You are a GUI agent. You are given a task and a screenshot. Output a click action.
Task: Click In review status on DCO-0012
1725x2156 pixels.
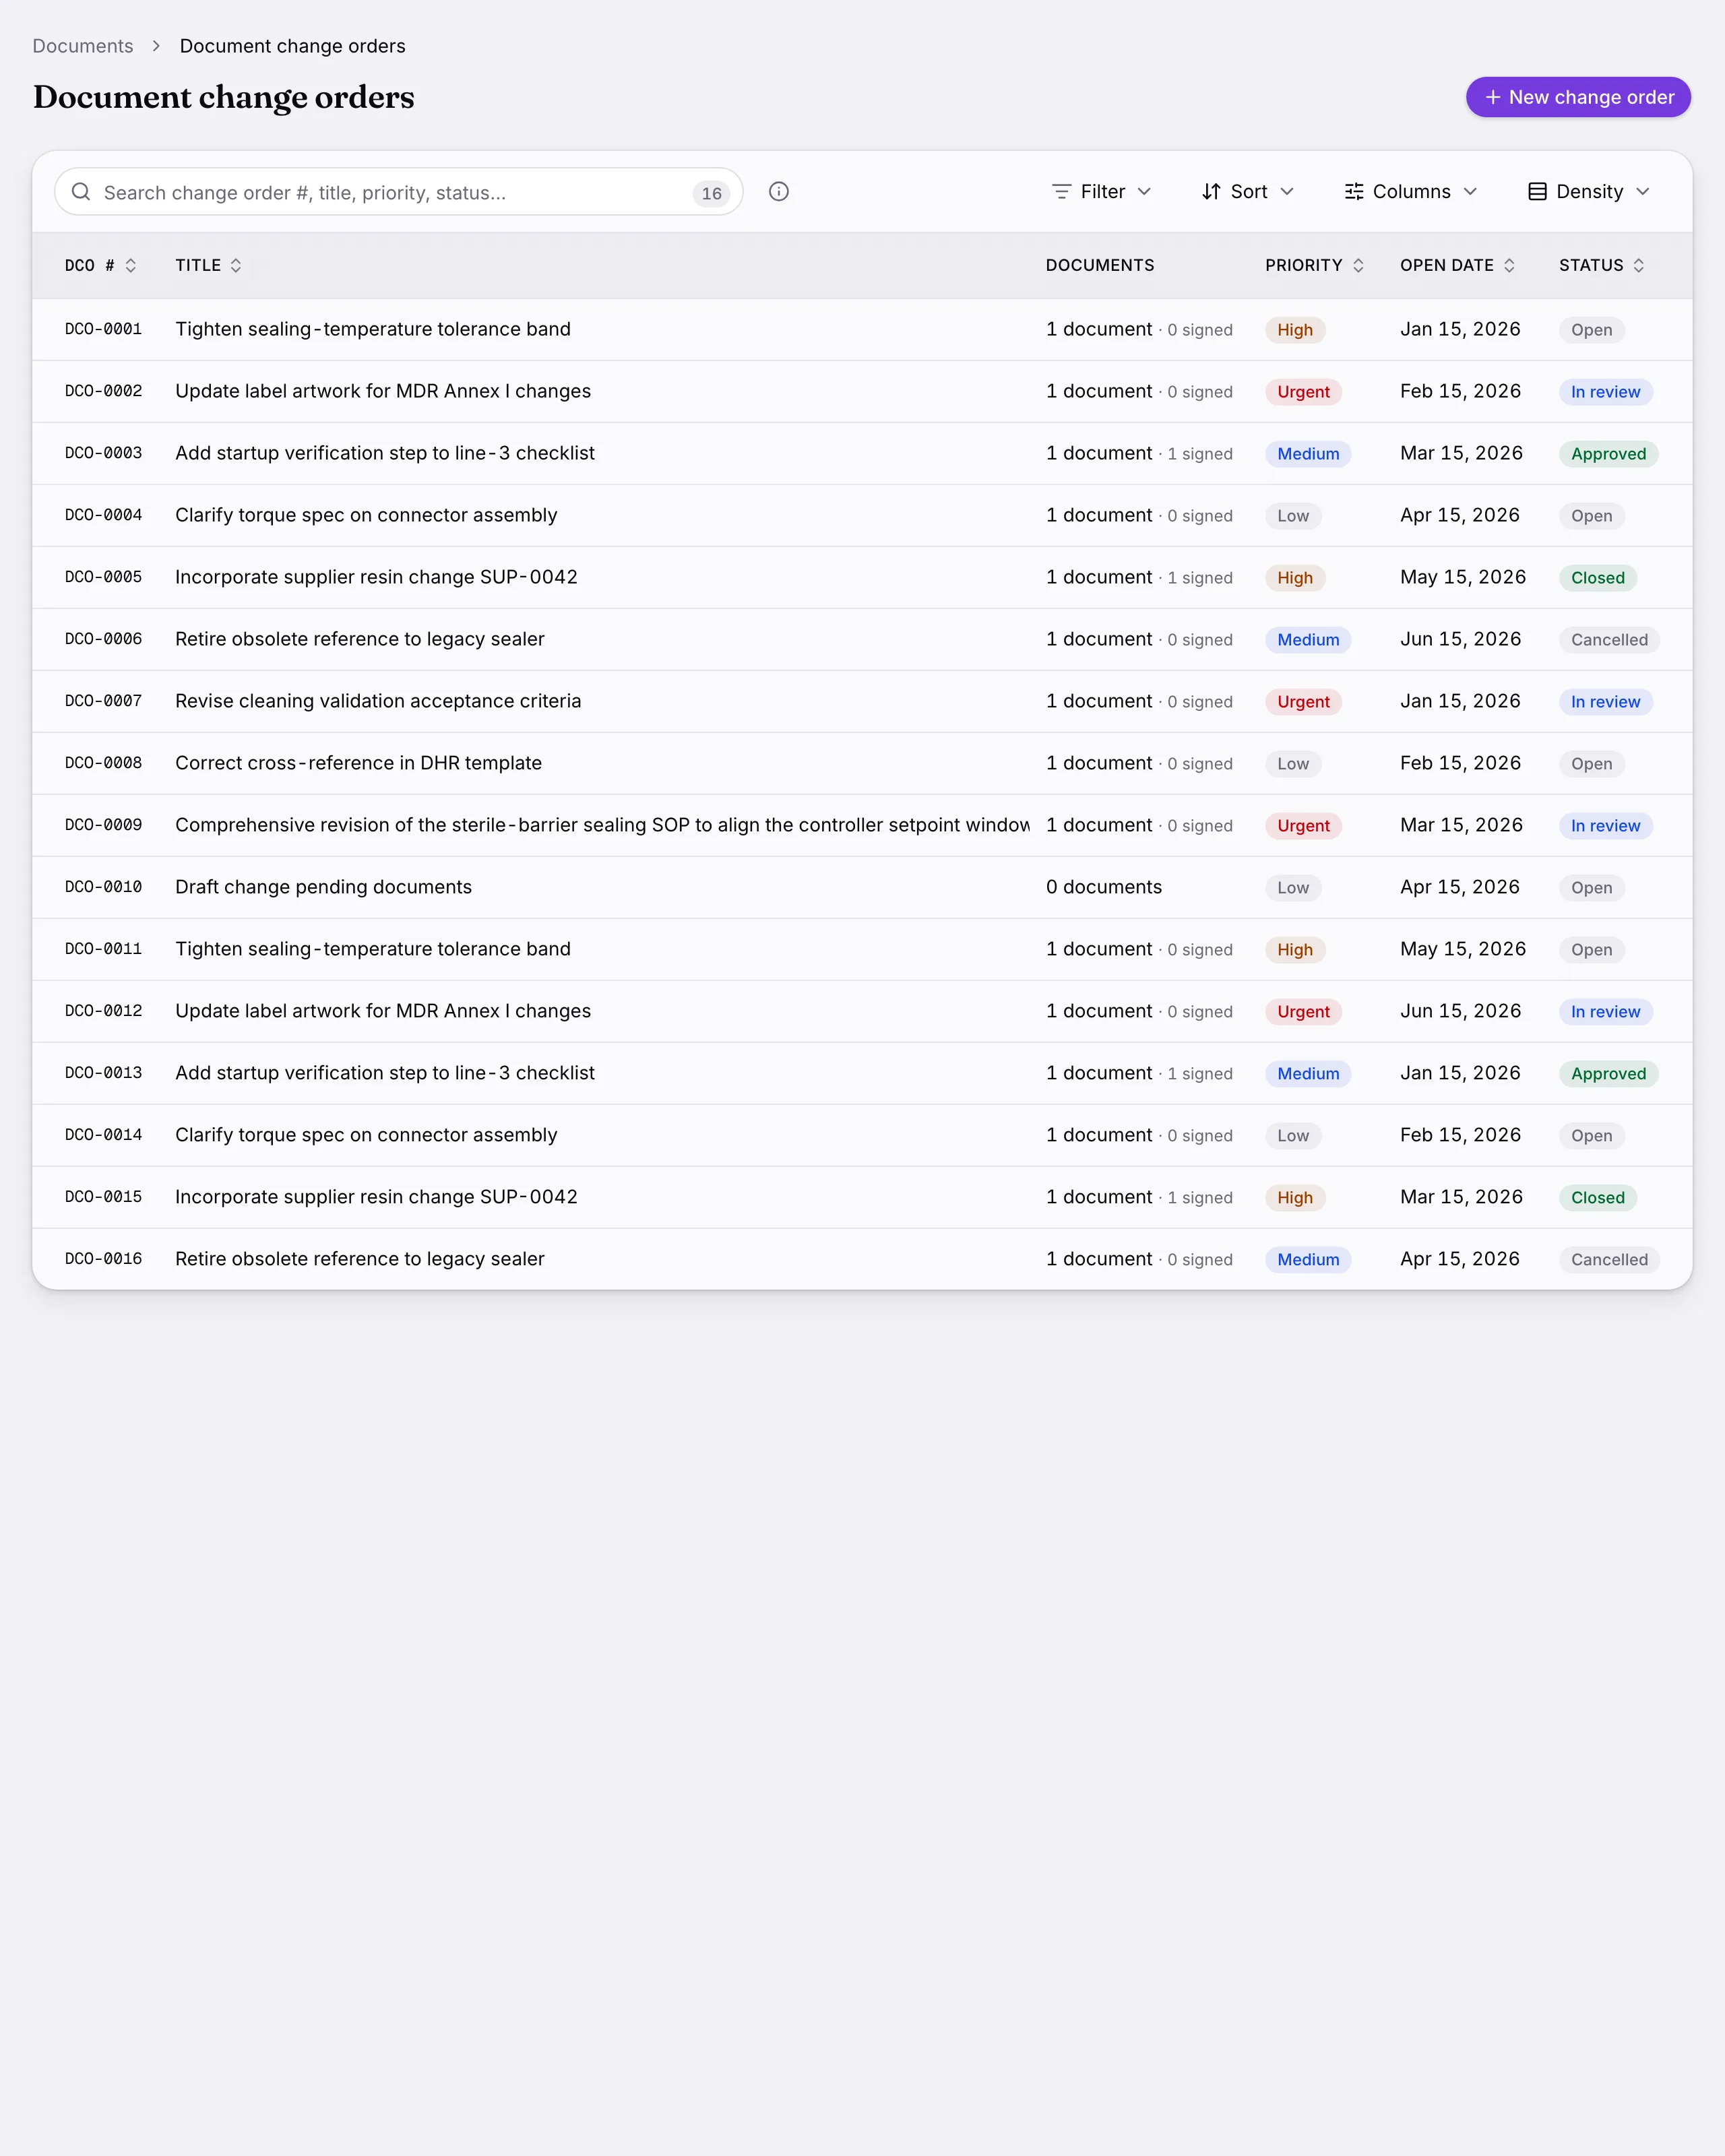coord(1605,1011)
